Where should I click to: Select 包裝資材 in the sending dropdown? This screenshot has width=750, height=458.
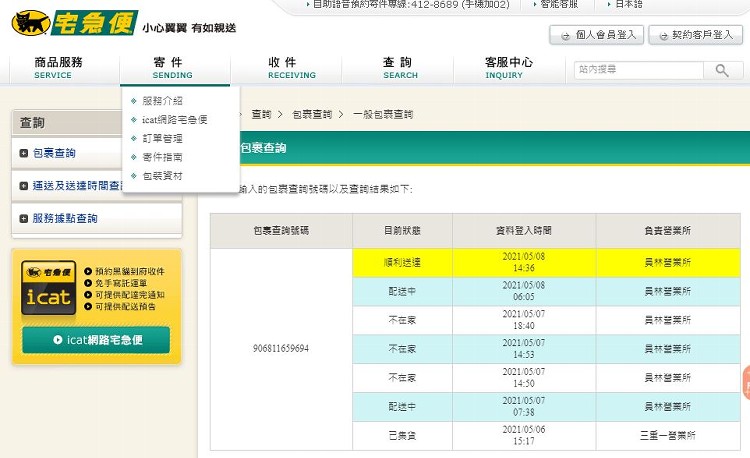(x=162, y=176)
